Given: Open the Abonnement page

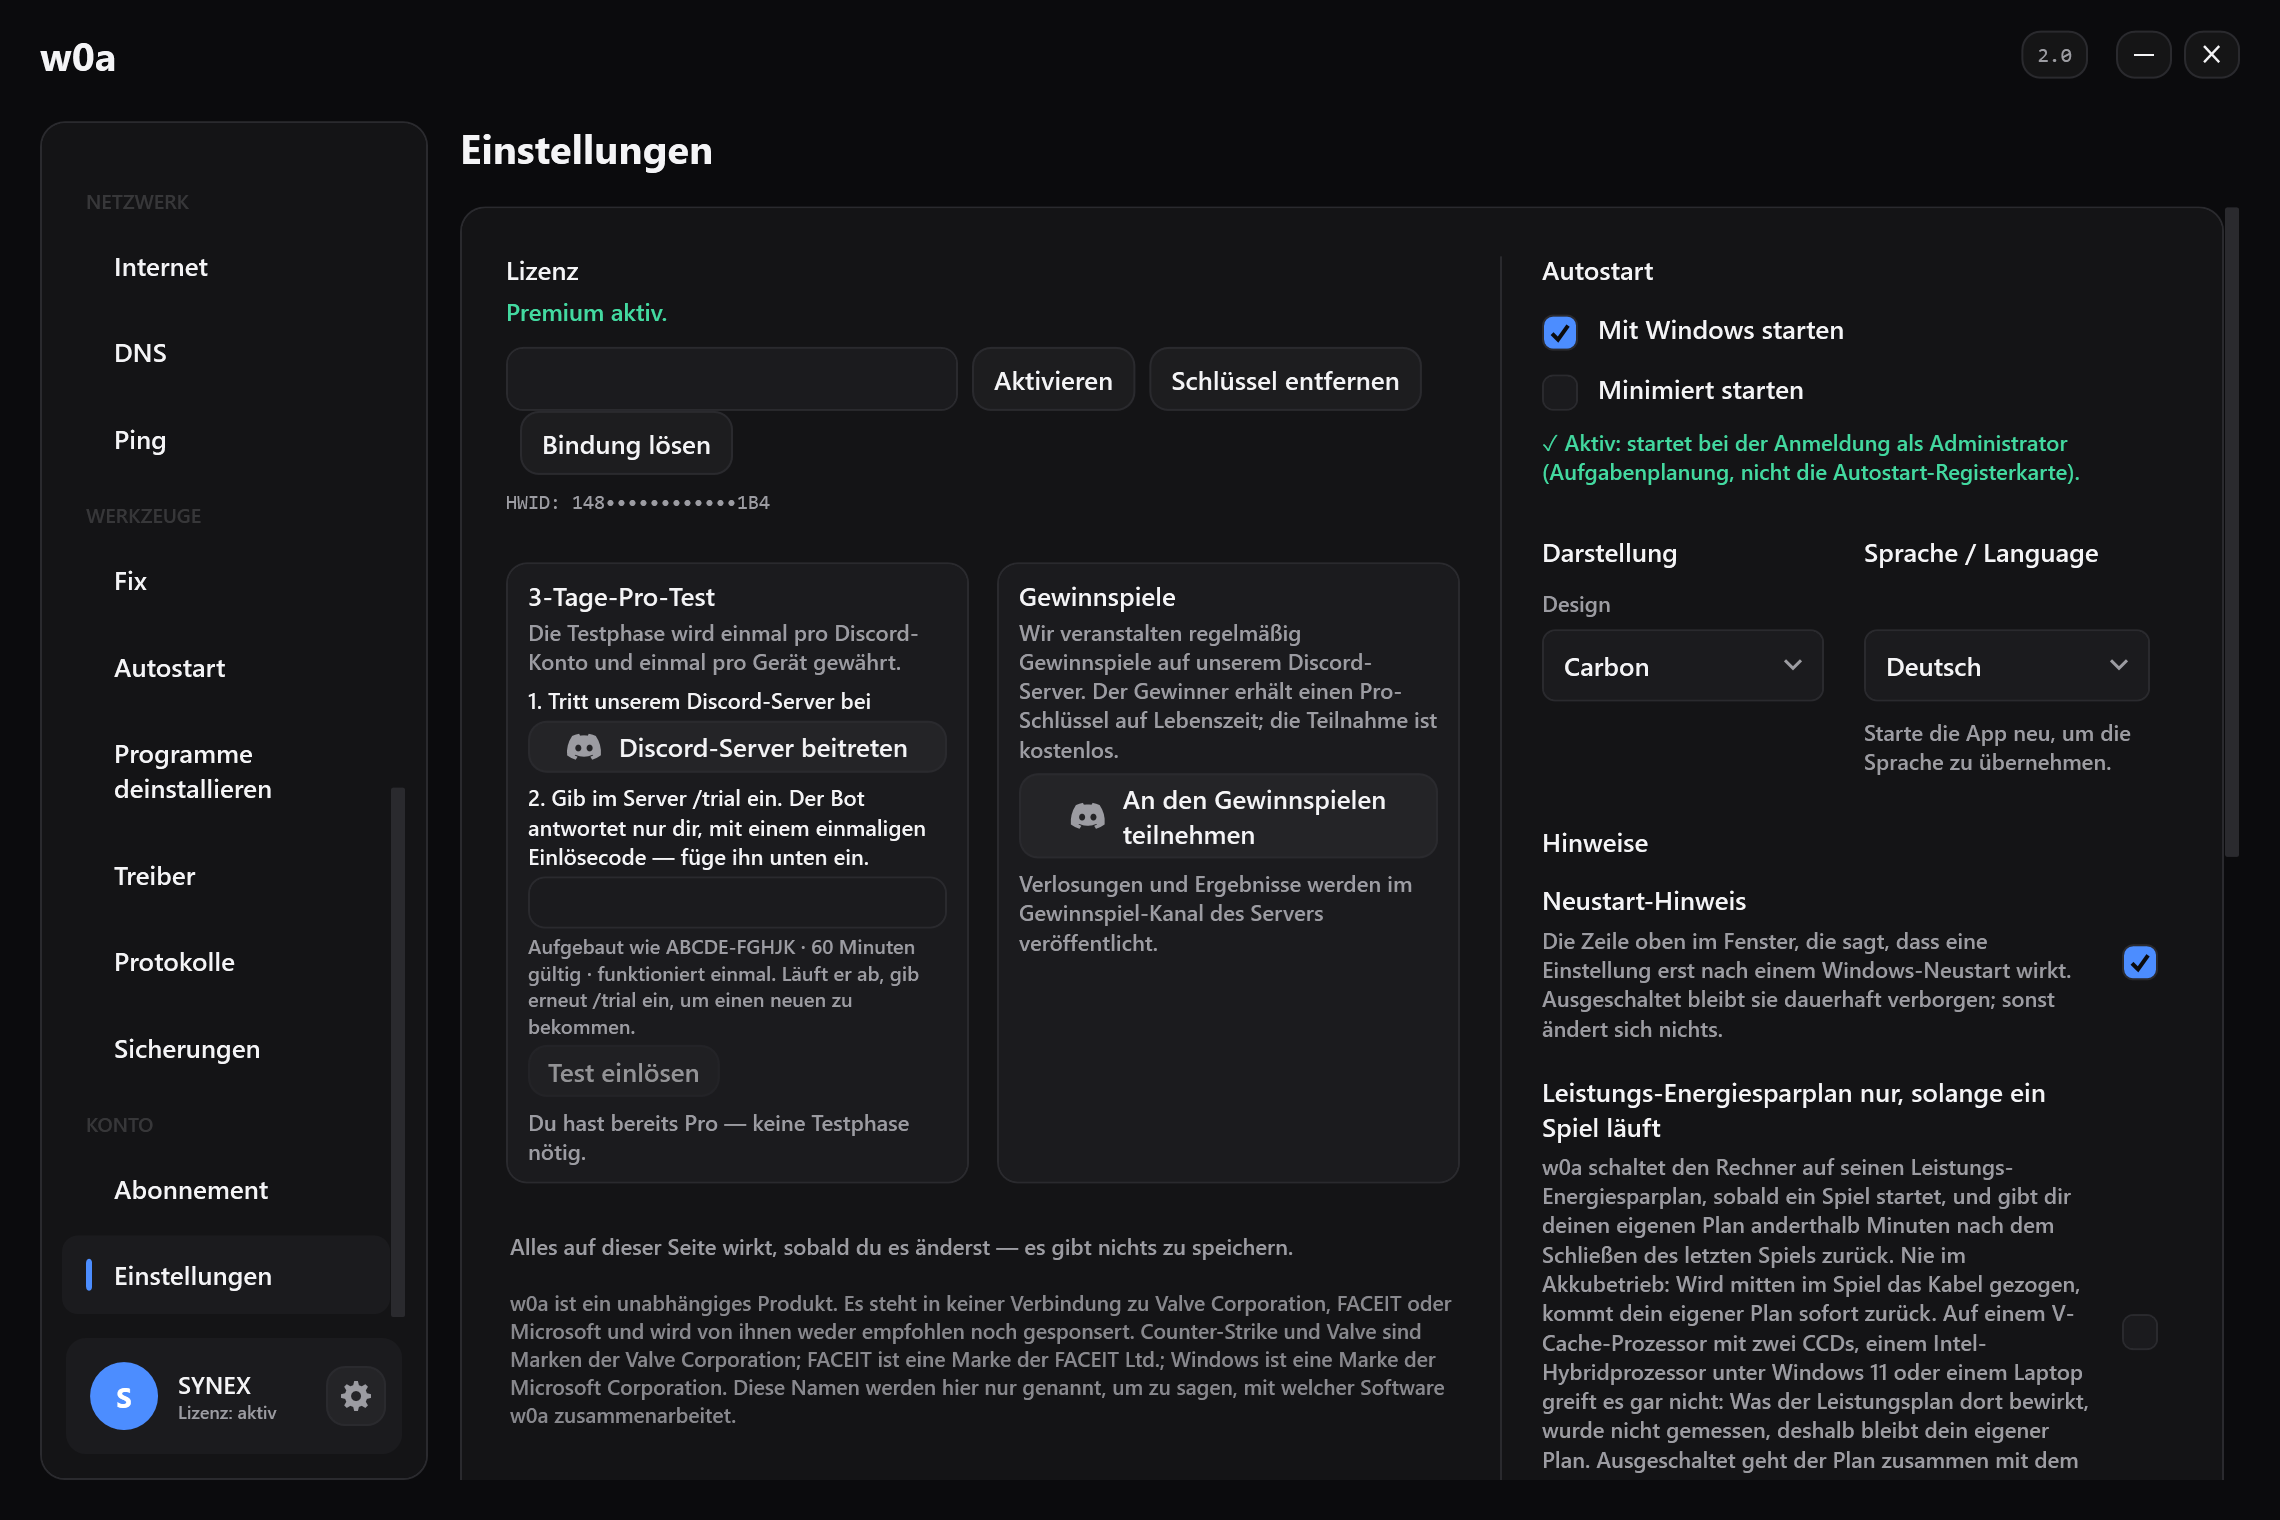Looking at the screenshot, I should point(226,1191).
